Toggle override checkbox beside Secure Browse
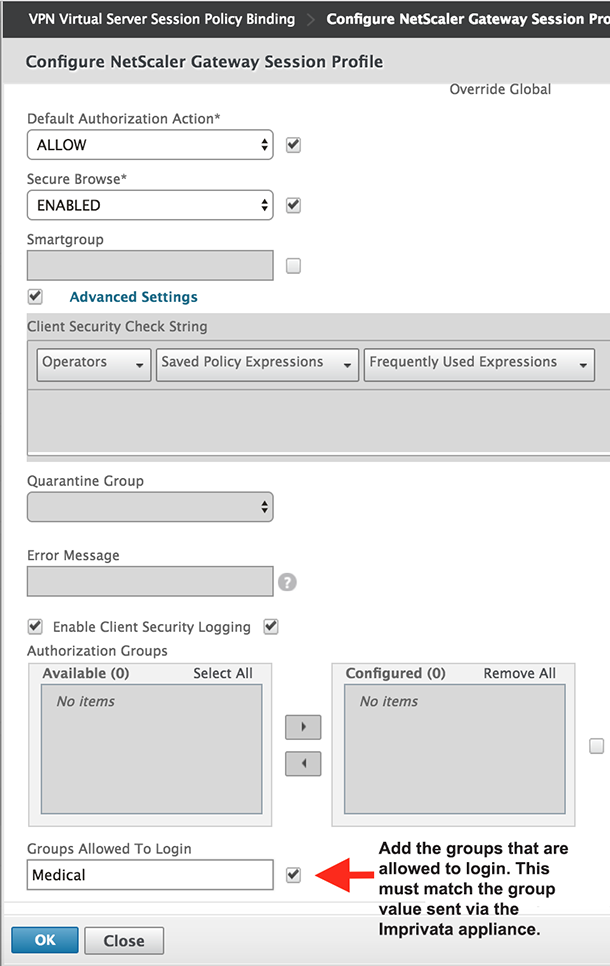This screenshot has width=610, height=966. tap(293, 205)
